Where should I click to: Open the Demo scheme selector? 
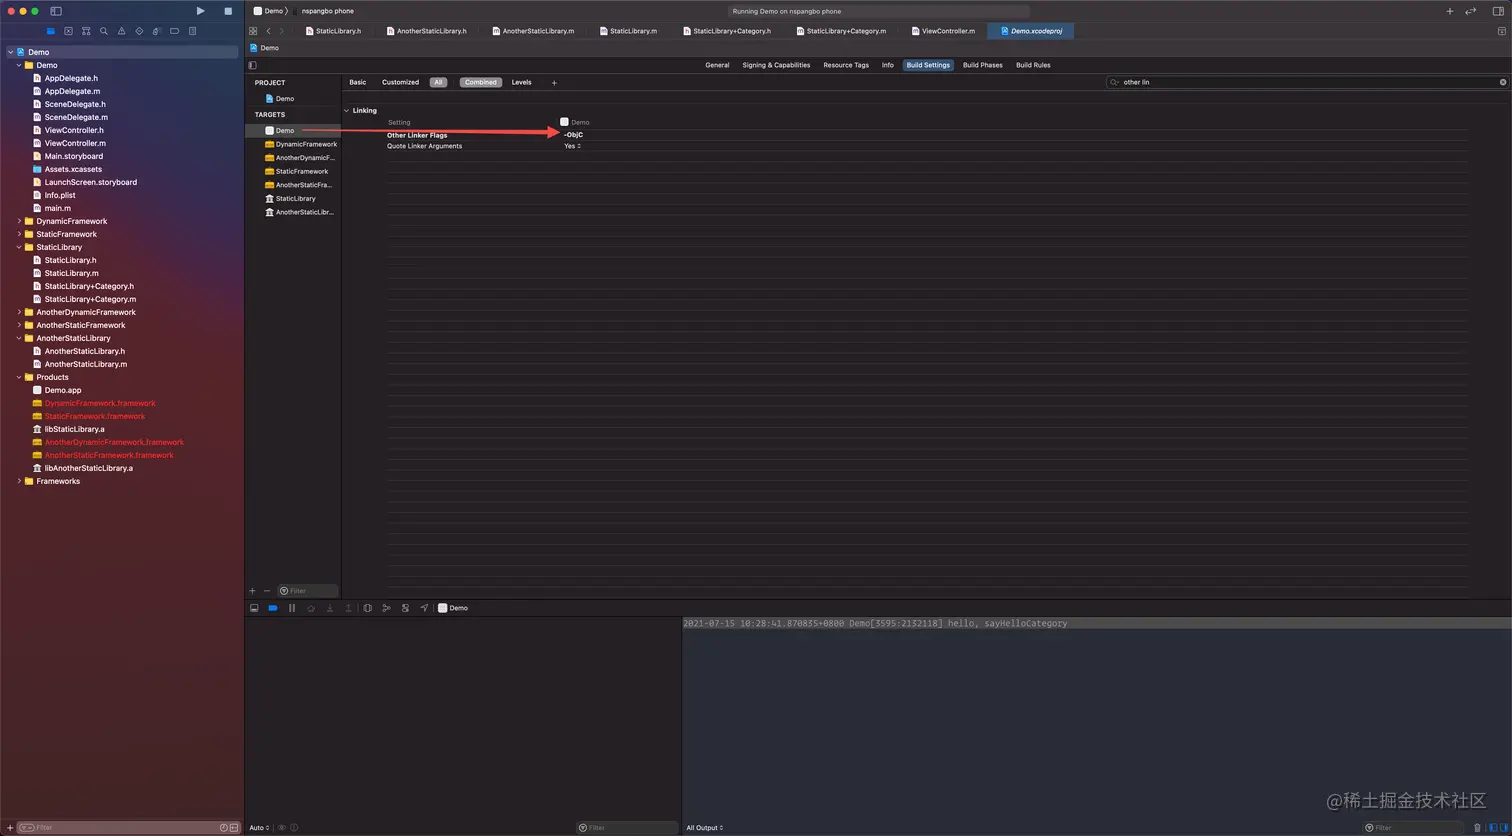(269, 11)
